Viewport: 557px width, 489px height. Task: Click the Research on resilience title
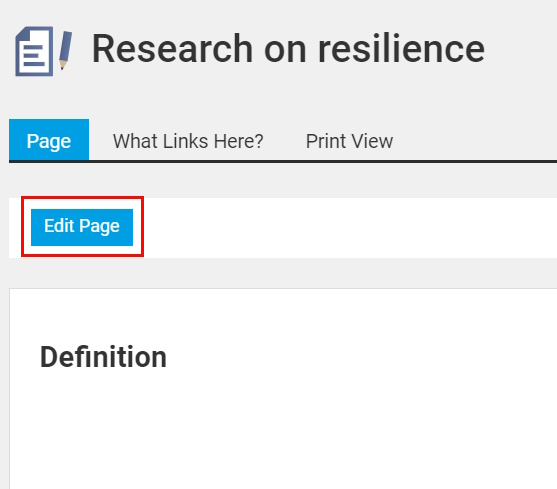pos(288,49)
